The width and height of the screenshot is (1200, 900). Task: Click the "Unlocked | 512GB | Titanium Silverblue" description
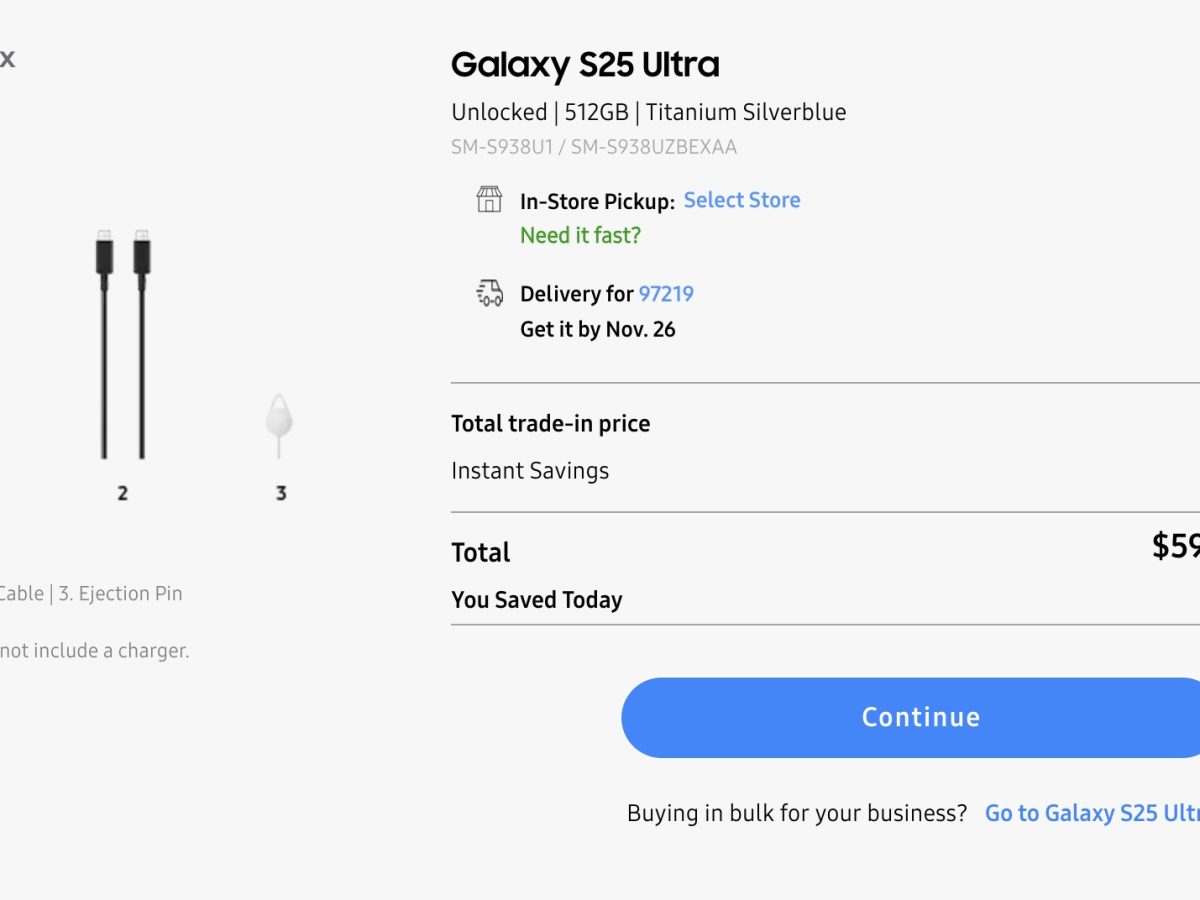648,112
